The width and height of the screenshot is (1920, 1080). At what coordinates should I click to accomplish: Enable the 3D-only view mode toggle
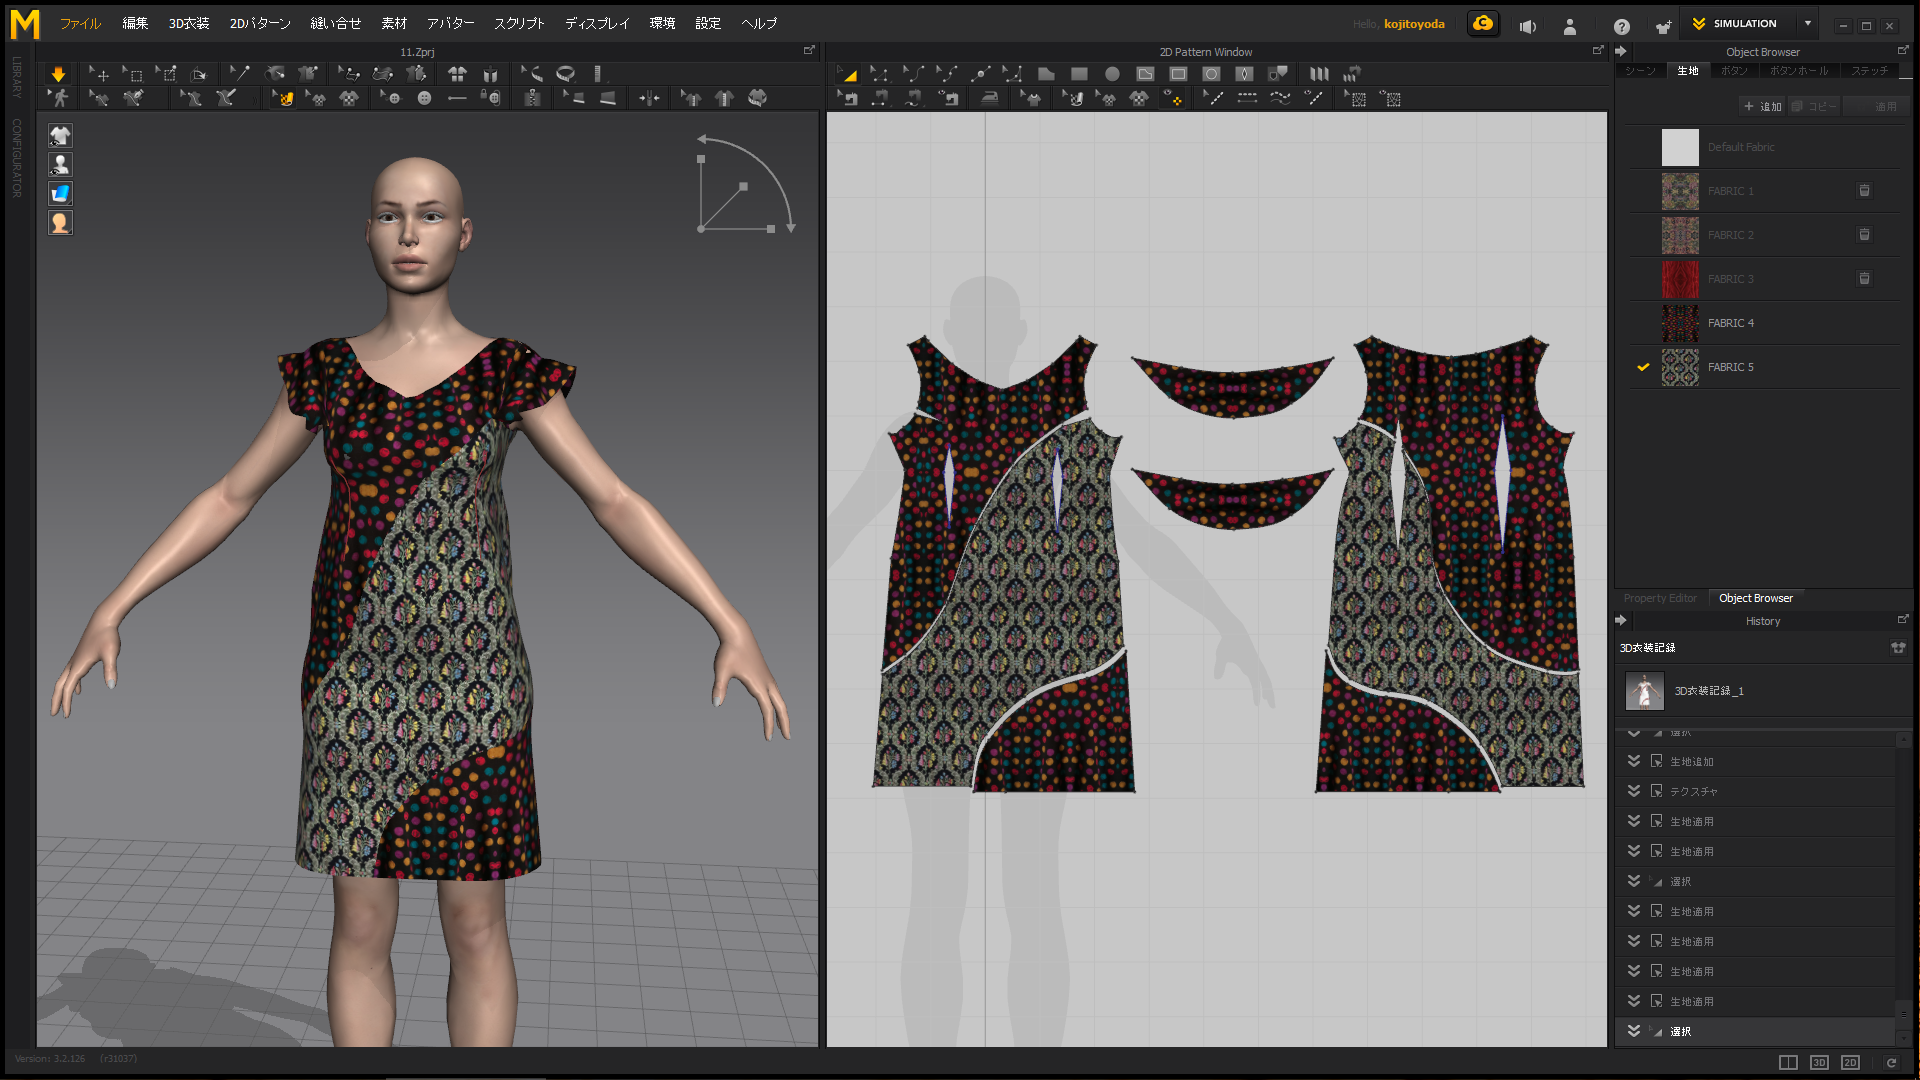tap(1819, 1062)
